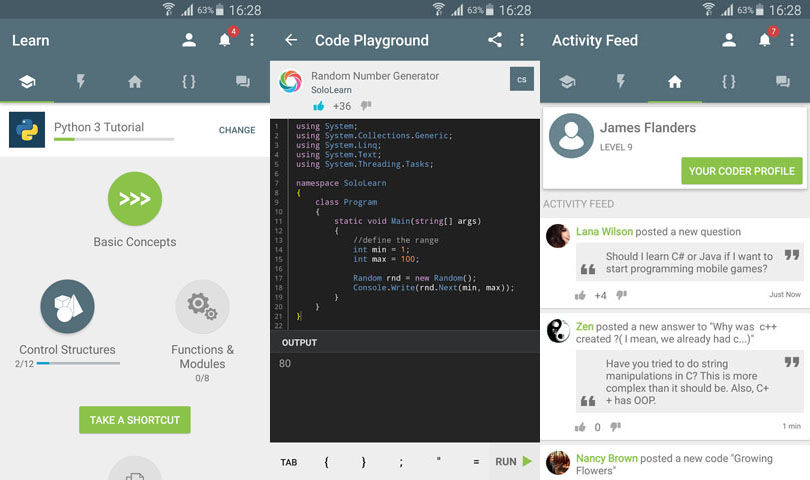Image resolution: width=810 pixels, height=480 pixels.
Task: Upvote Random Number Generator code
Action: (319, 106)
